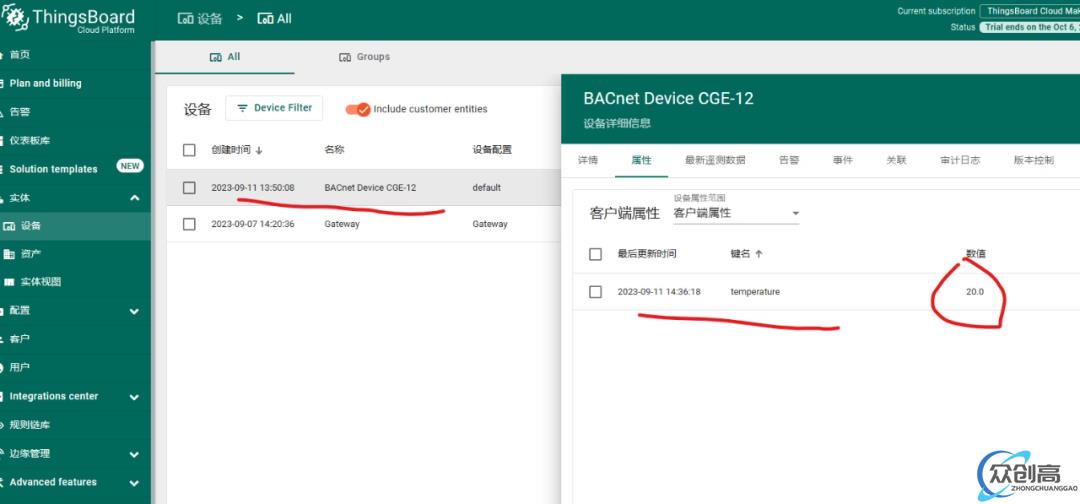Image resolution: width=1080 pixels, height=504 pixels.
Task: Open 规则链库 rule chains item
Action: pyautogui.click(x=30, y=425)
